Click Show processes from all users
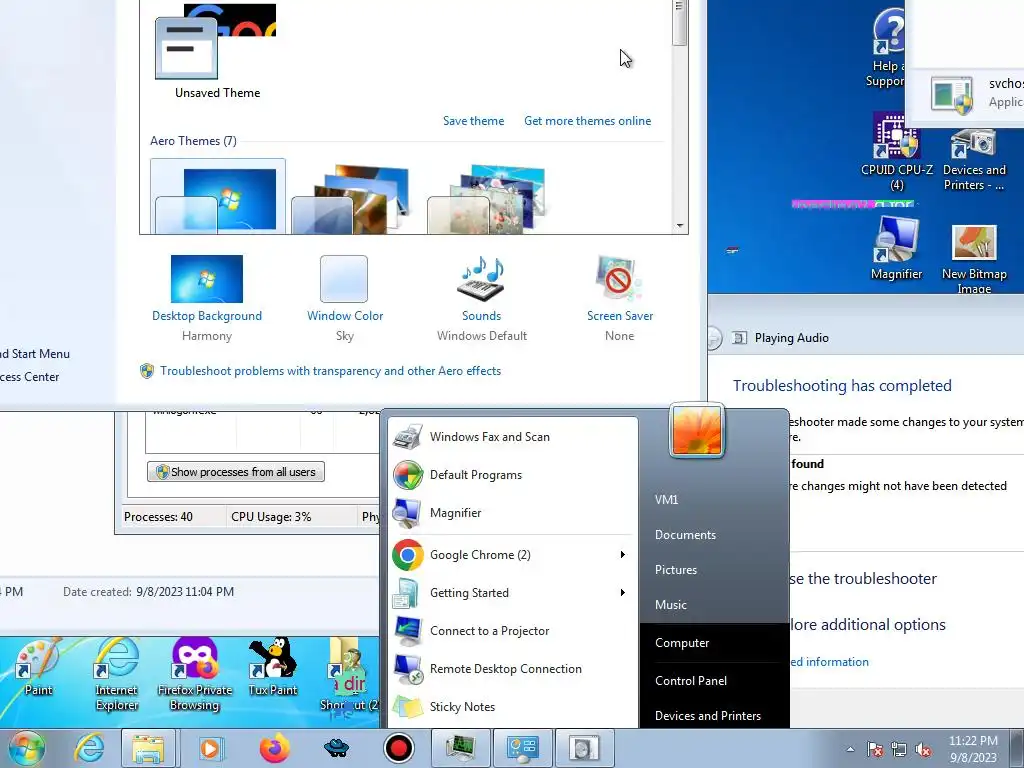1024x768 pixels. click(x=236, y=472)
